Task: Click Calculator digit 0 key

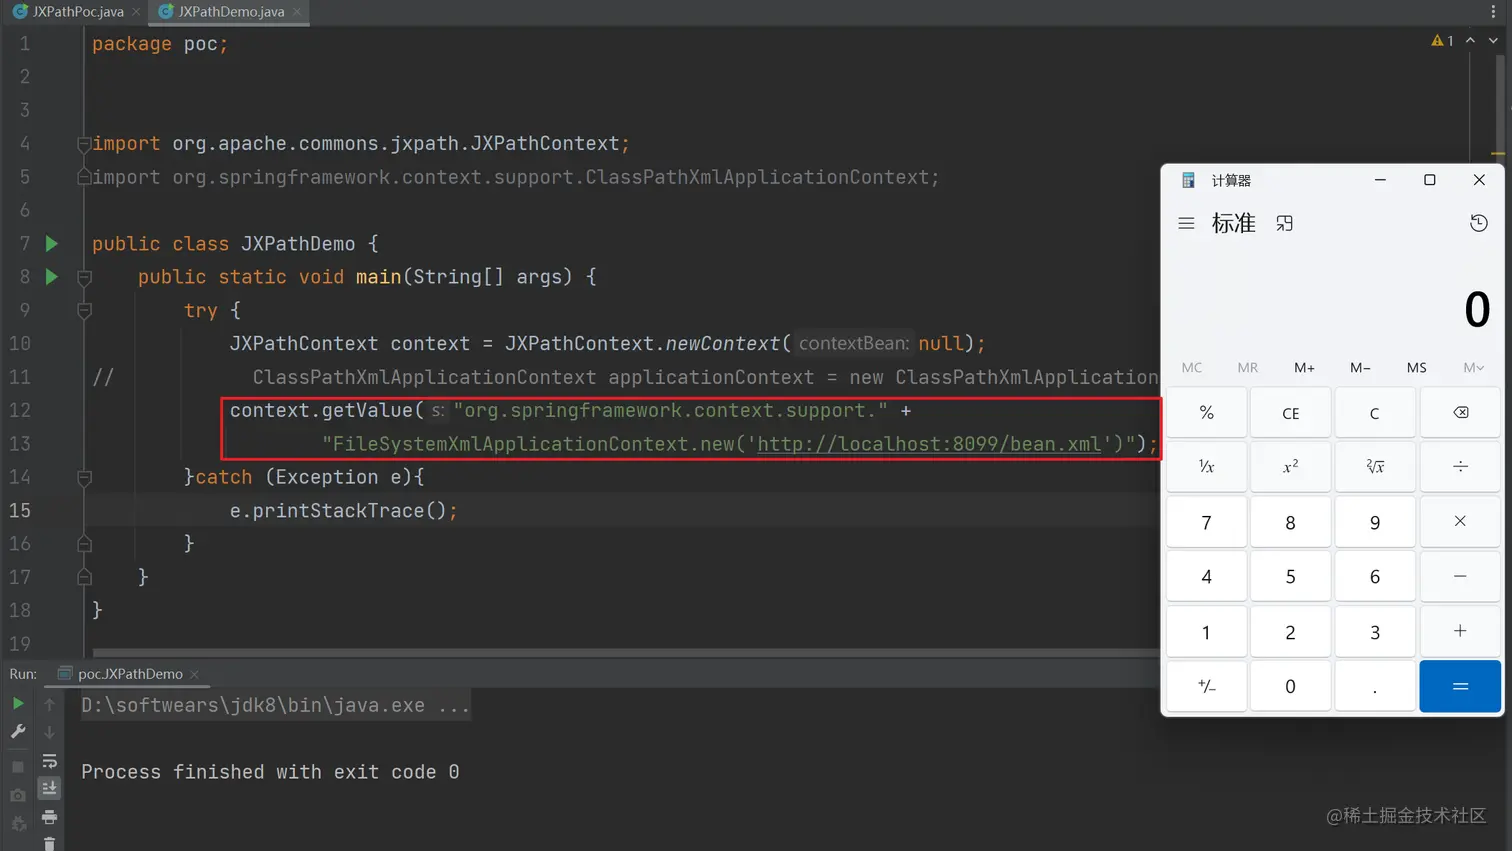Action: [1291, 686]
